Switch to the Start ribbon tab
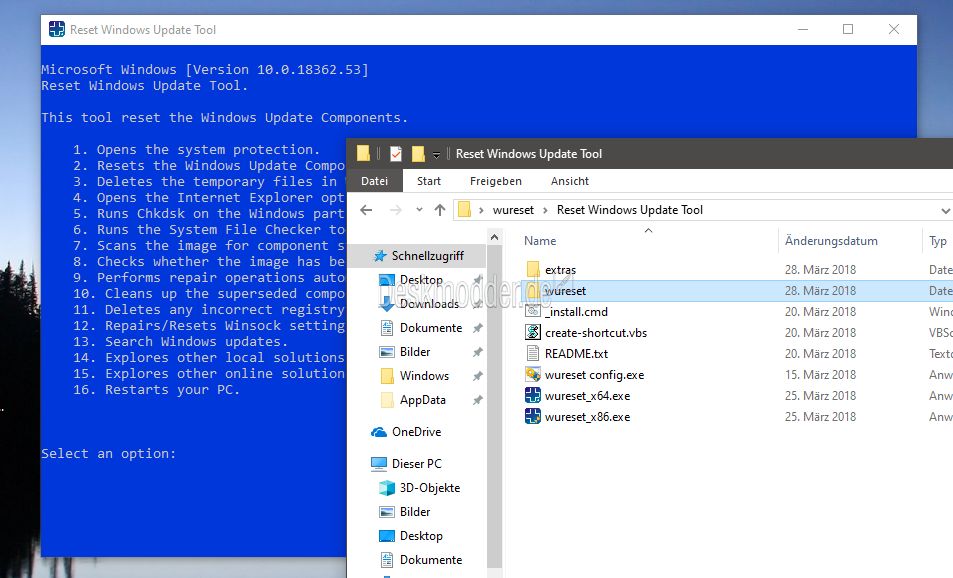Image resolution: width=953 pixels, height=578 pixels. 428,181
